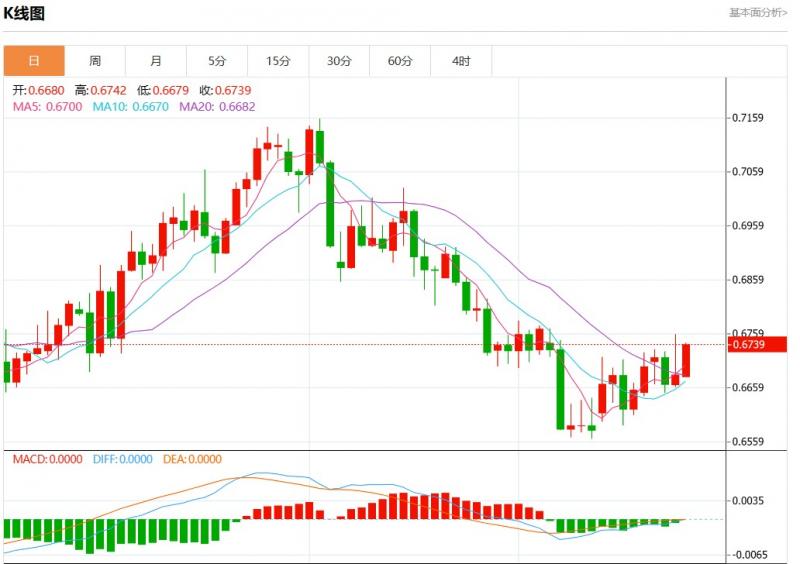Click the MACD:0.0000 label

47,459
